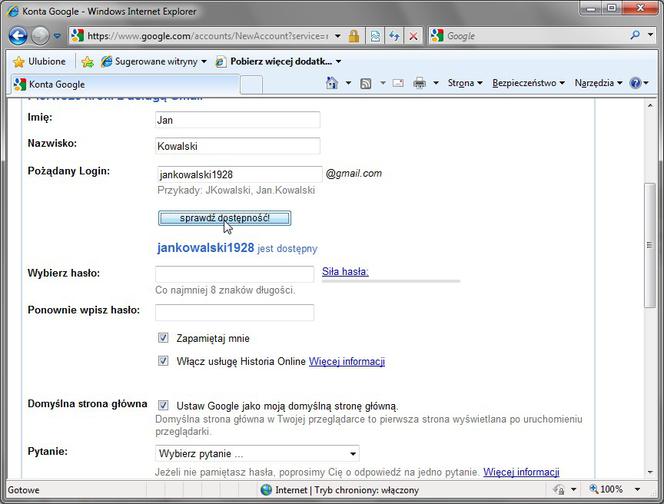664x504 pixels.
Task: Open search provider options dropdown arrow
Action: tap(650, 35)
